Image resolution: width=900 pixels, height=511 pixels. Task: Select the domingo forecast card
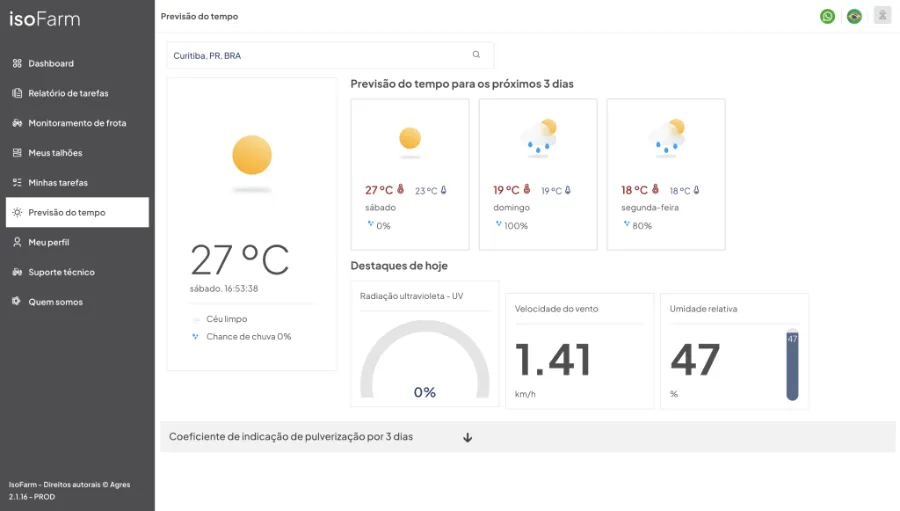pos(538,175)
